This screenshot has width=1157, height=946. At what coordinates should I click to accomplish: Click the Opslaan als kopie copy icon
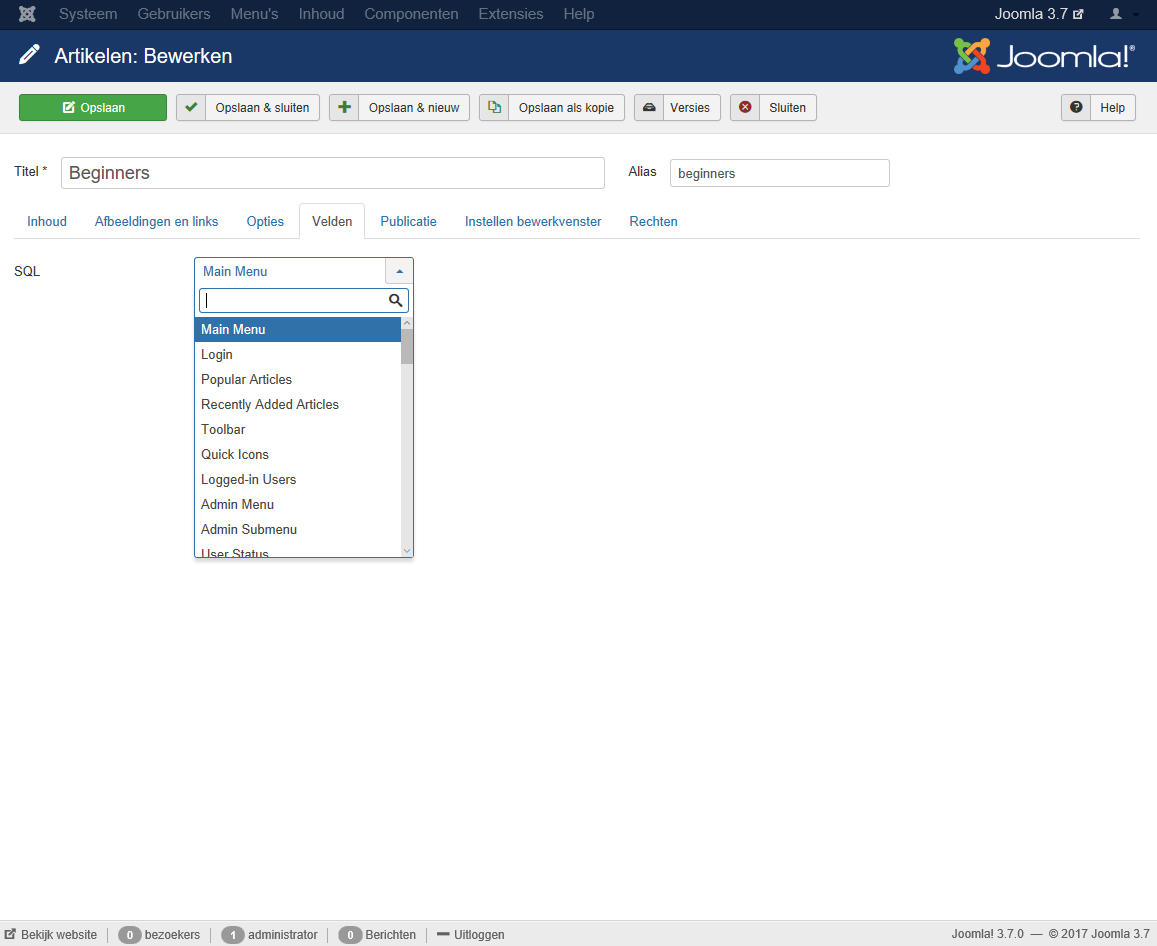(x=494, y=108)
